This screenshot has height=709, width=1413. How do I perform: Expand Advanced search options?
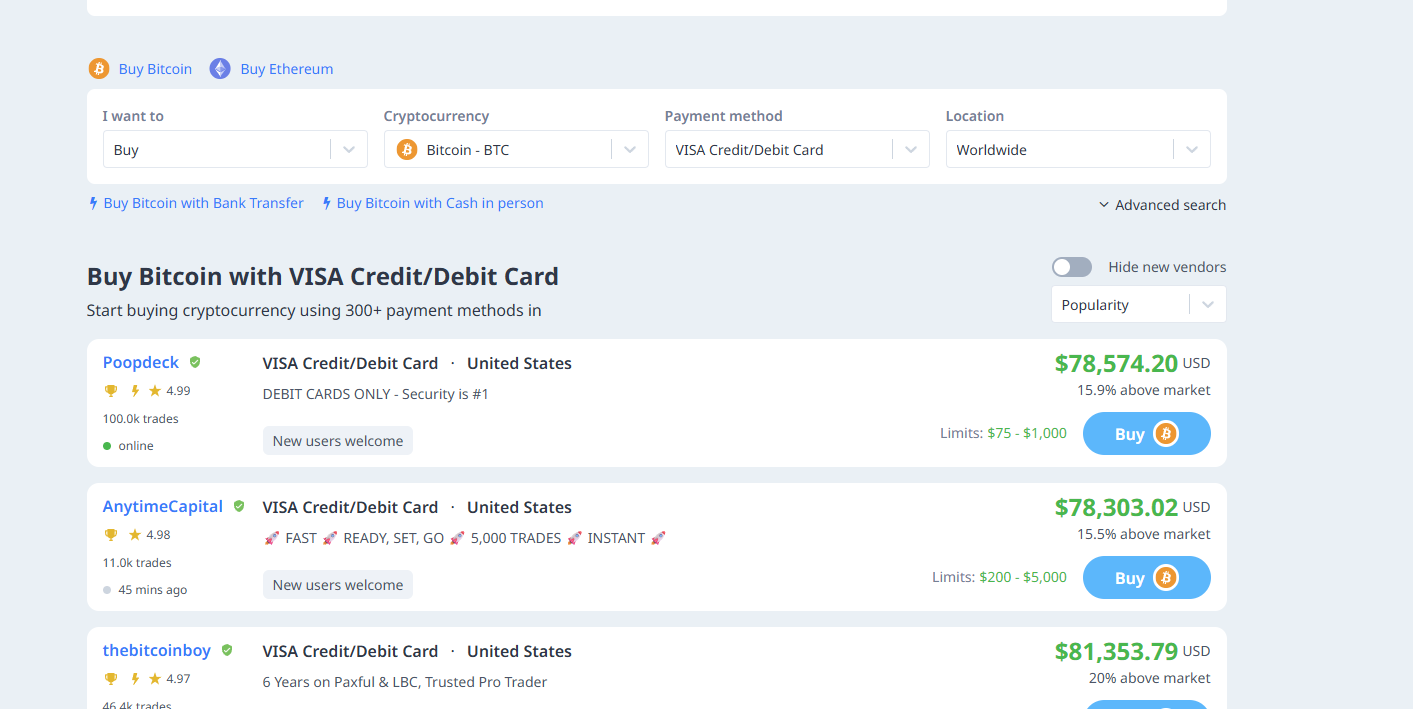click(x=1162, y=205)
